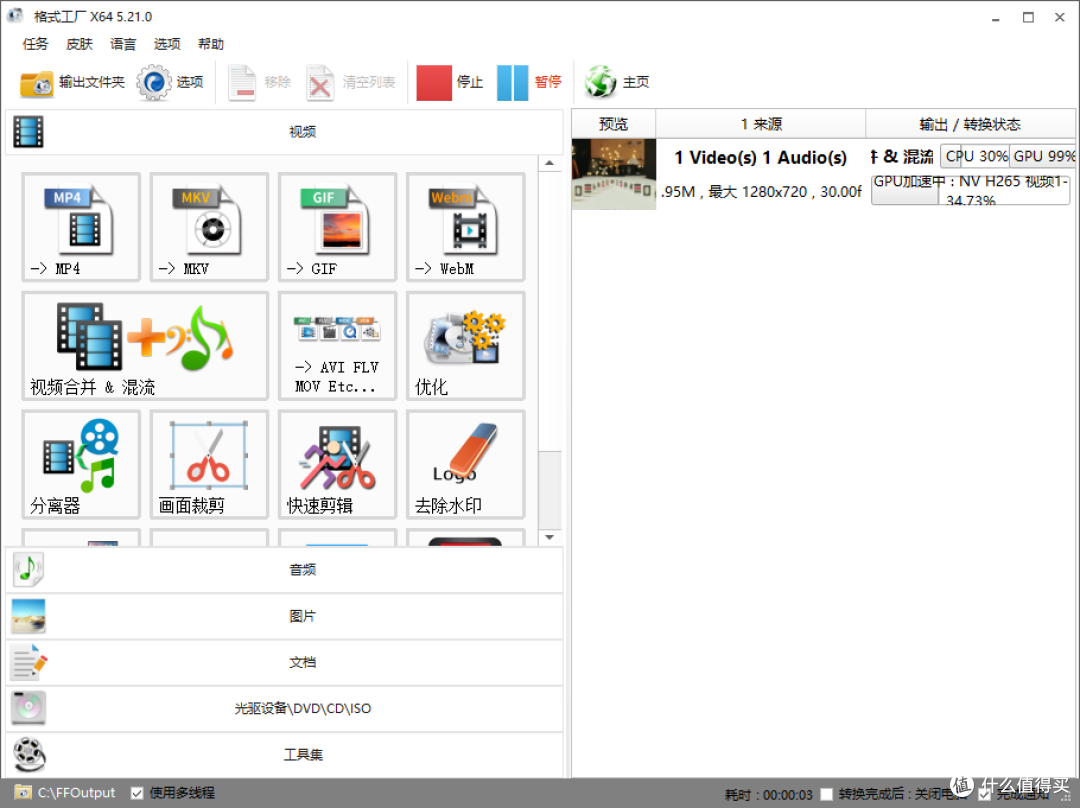Open 视频合并 & 混流 tool
Viewport: 1080px width, 808px height.
[145, 345]
